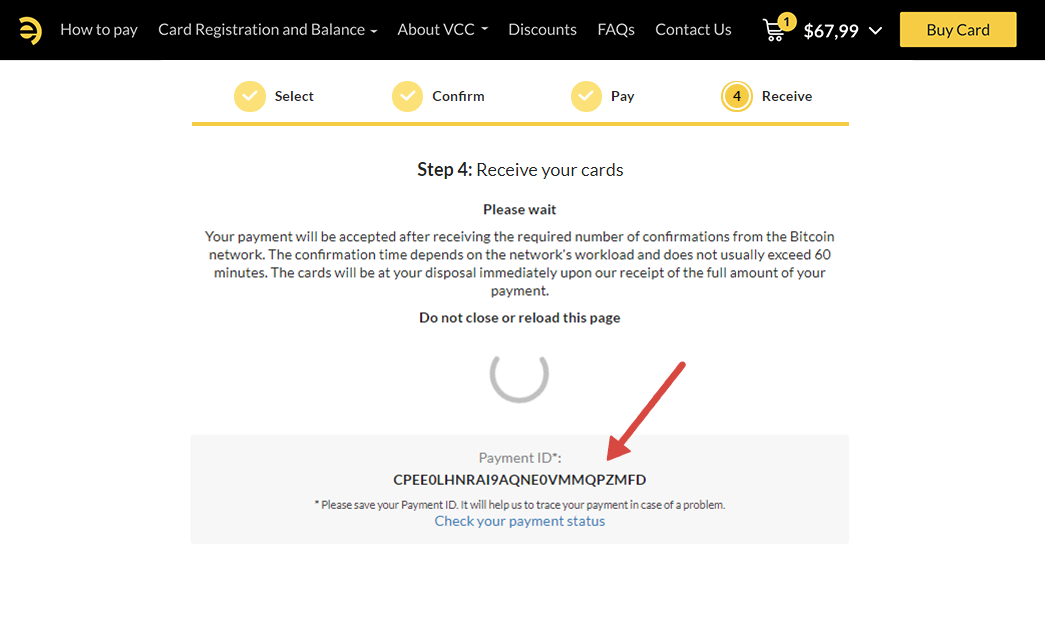Open the Contact Us page

tap(693, 30)
